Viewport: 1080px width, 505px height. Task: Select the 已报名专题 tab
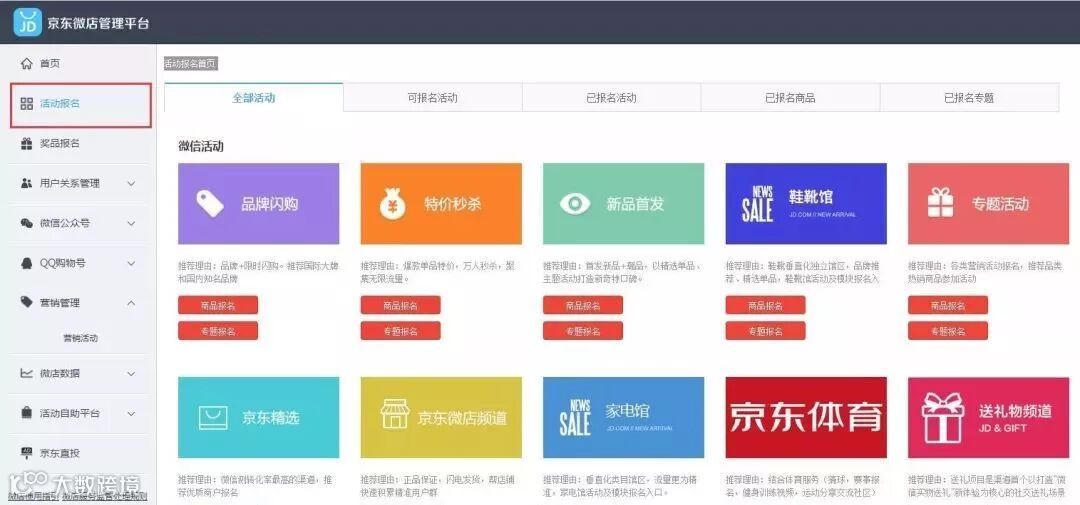tap(969, 98)
